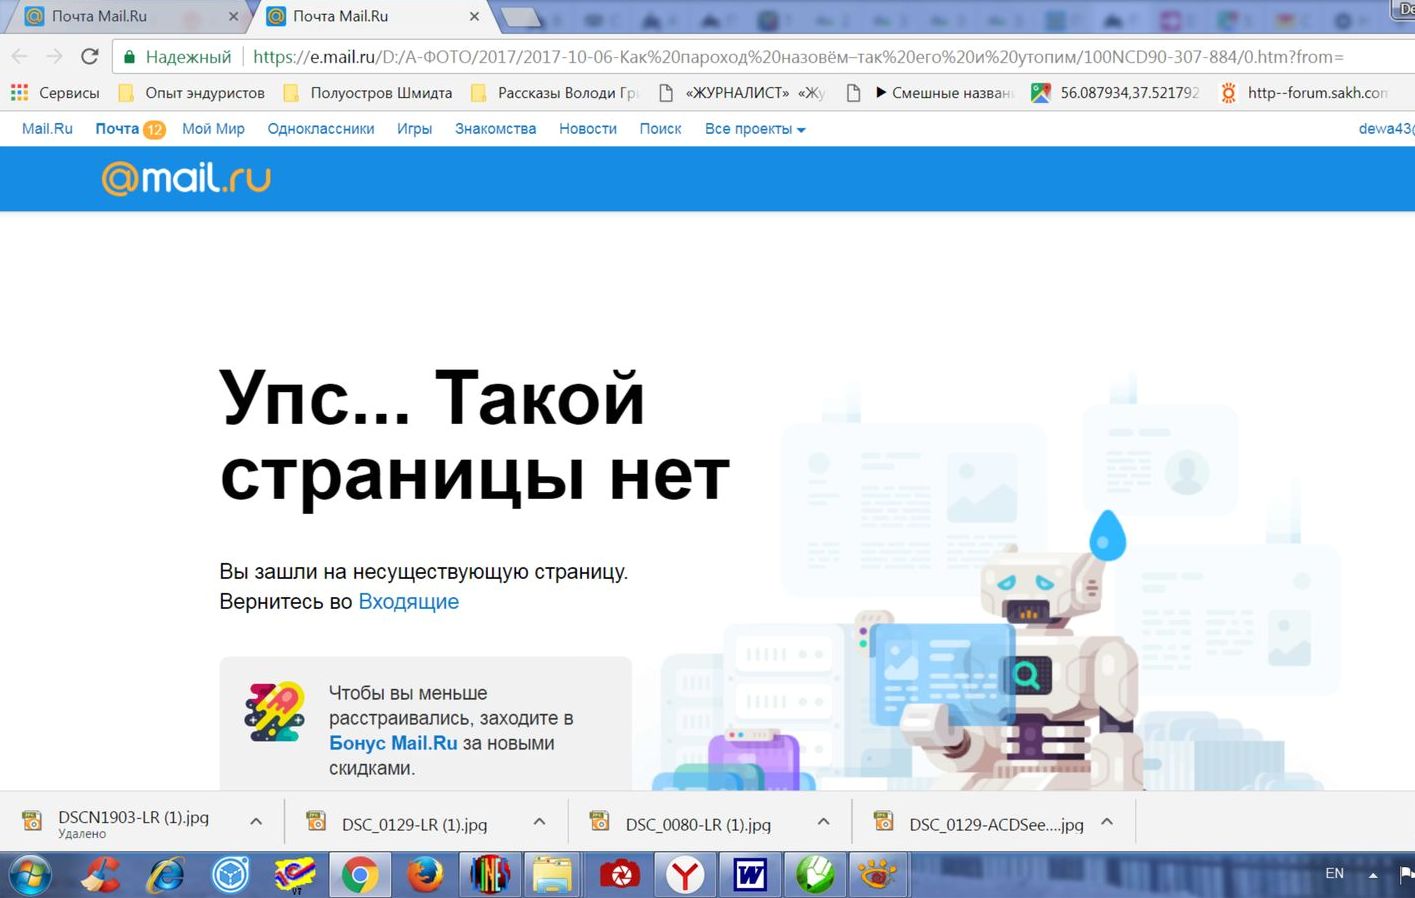Viewport: 1415px width, 898px height.
Task: Open the downloaded DSC_0129-LR (1).jpg file
Action: [414, 825]
